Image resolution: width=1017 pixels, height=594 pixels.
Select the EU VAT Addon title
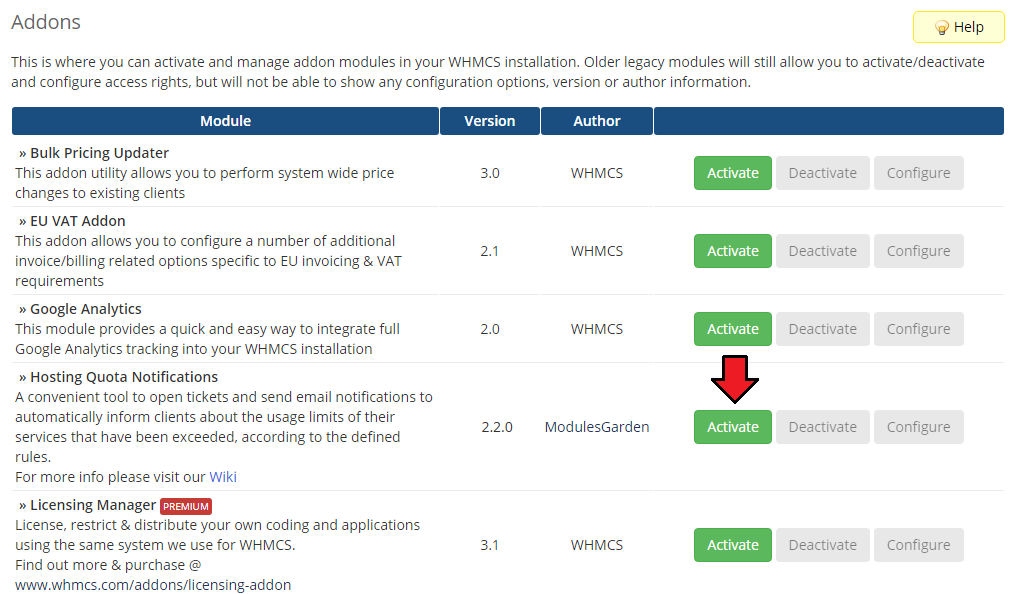click(78, 221)
